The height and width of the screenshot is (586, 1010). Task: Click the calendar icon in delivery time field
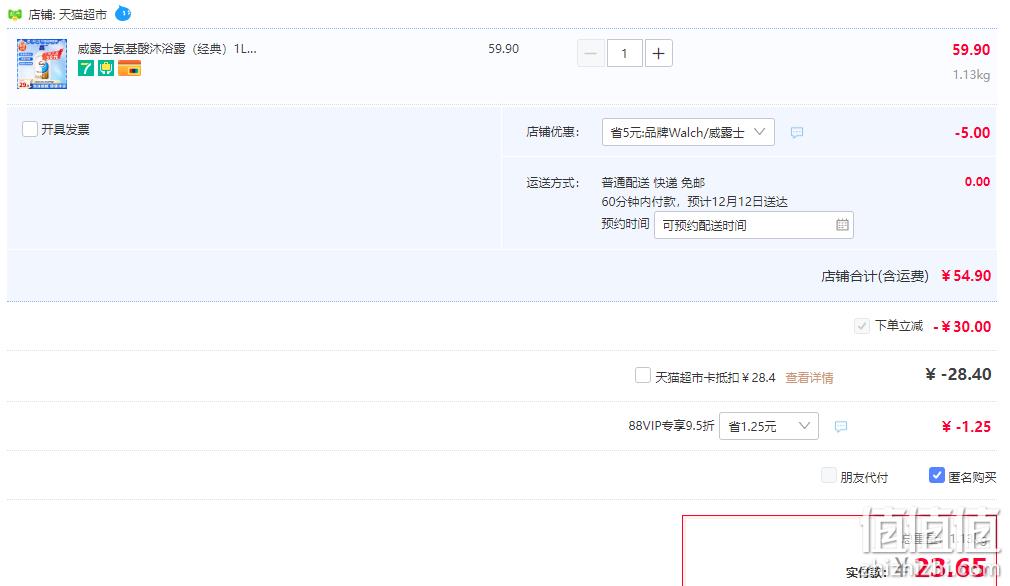[x=842, y=225]
